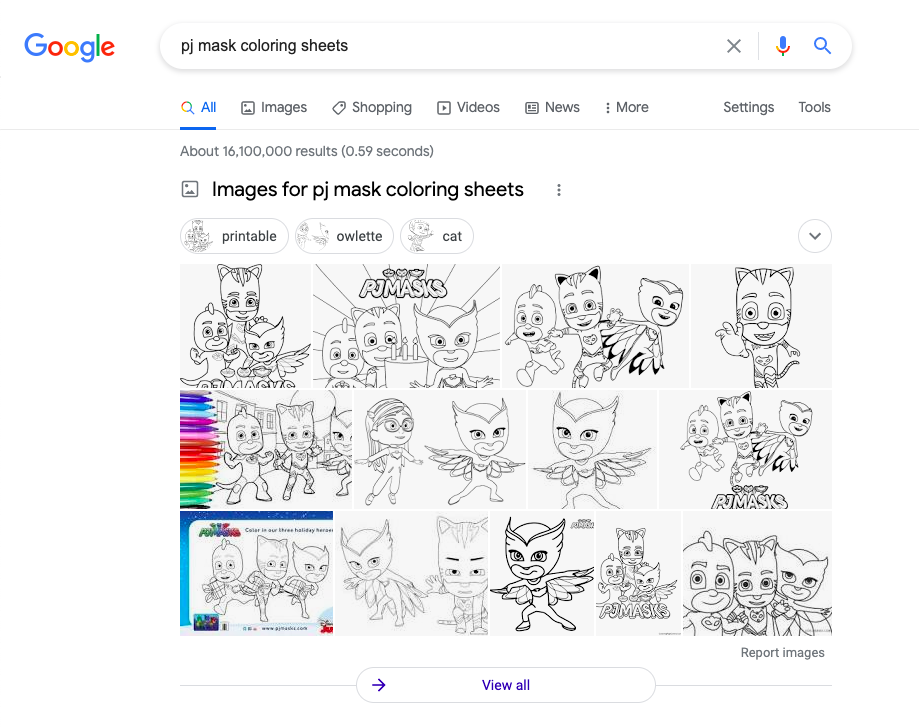Open the three heroes close-up faces thumbnail

(757, 573)
